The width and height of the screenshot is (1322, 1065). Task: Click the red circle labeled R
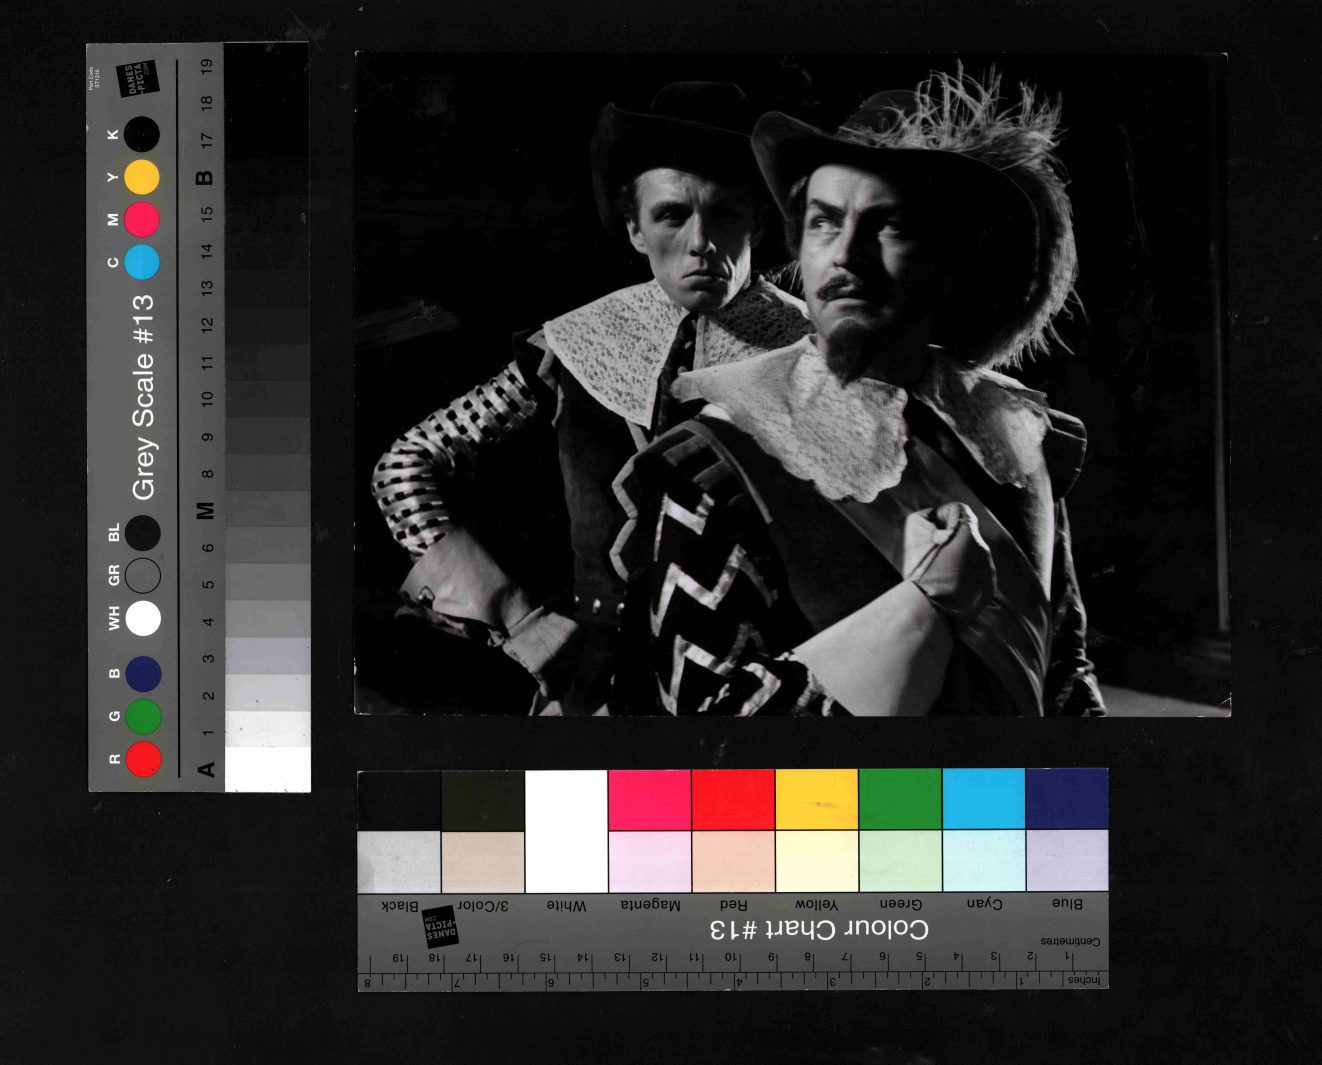143,759
